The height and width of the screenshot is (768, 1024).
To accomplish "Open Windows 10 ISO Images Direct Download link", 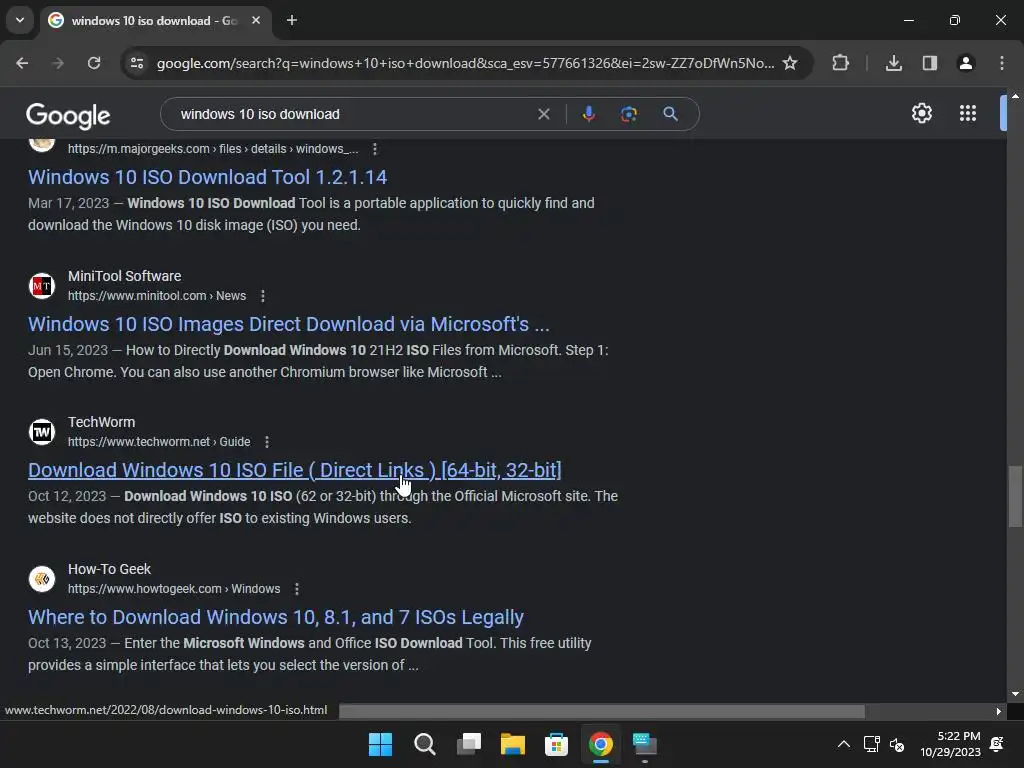I will pyautogui.click(x=289, y=324).
